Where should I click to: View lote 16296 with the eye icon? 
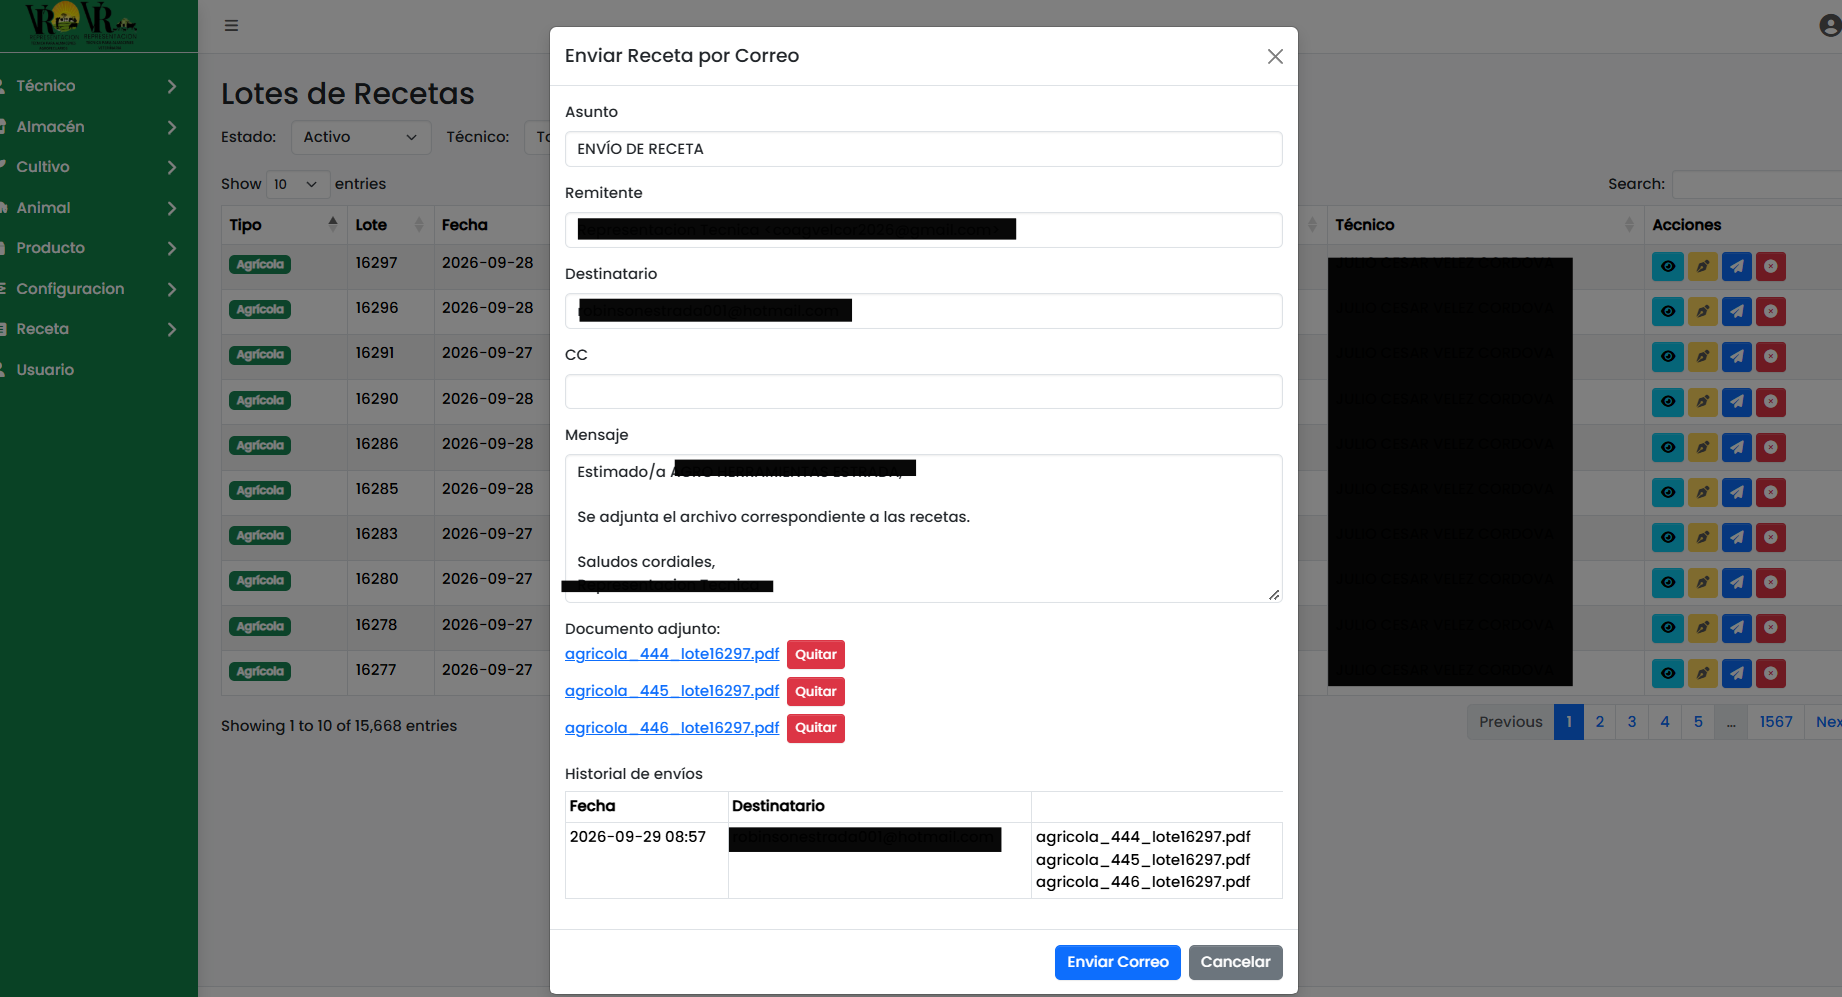pos(1668,312)
